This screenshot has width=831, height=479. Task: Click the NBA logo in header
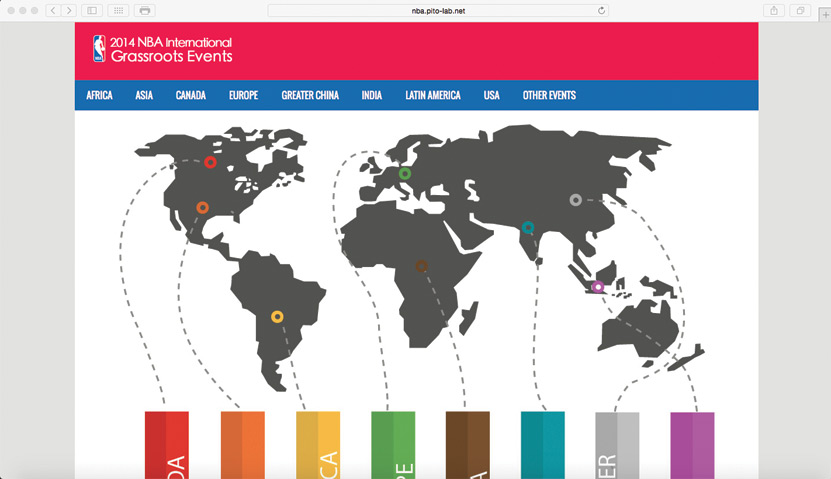pyautogui.click(x=99, y=49)
